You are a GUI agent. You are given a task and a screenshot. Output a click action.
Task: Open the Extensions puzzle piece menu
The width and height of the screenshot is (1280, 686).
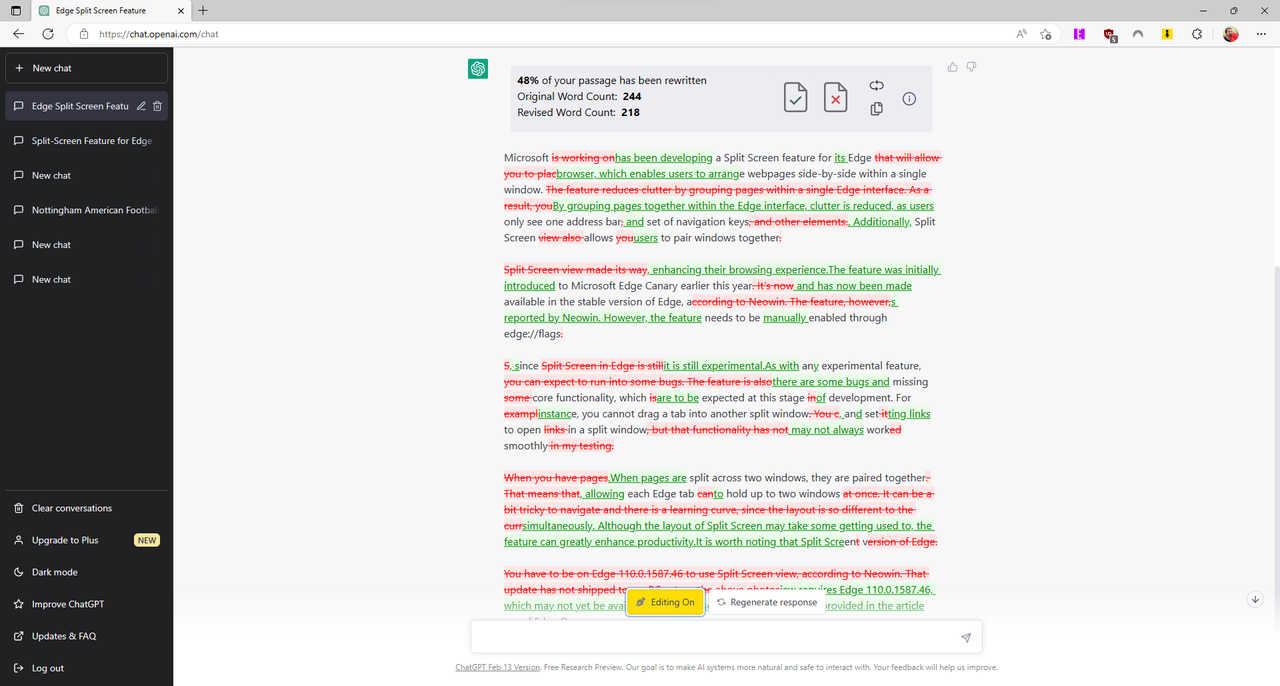pos(1197,33)
